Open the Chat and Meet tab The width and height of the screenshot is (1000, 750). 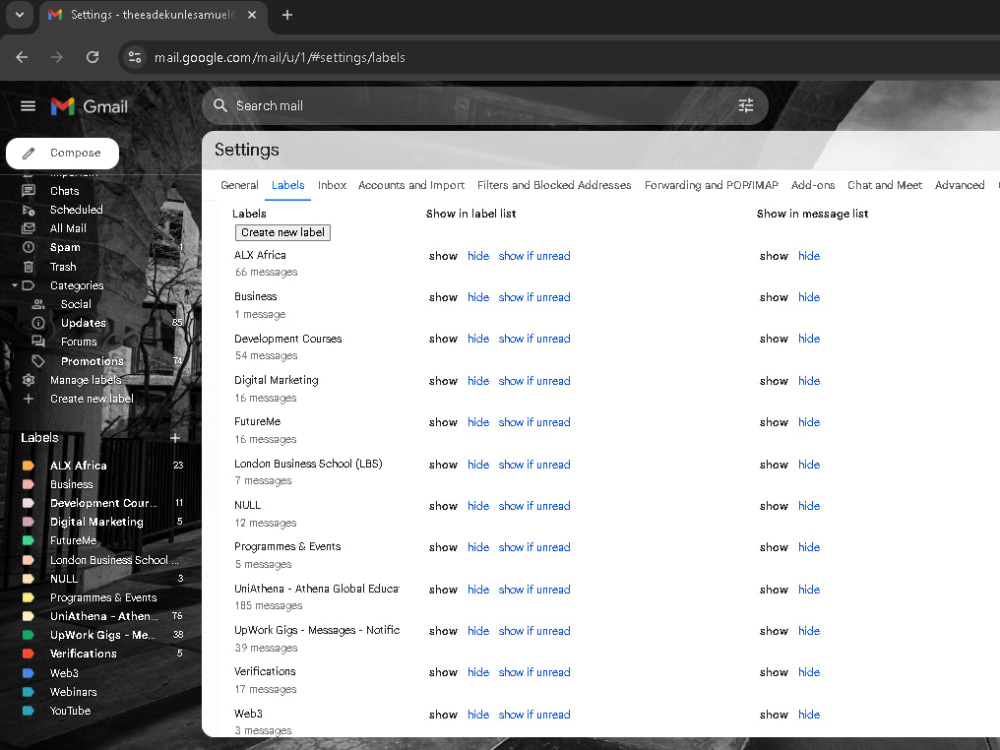click(885, 185)
